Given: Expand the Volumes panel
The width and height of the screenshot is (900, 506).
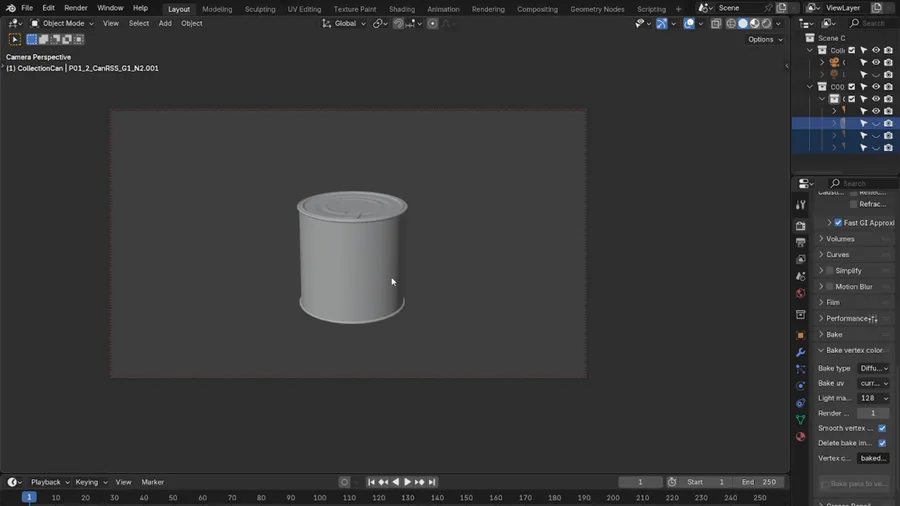Looking at the screenshot, I should (840, 239).
